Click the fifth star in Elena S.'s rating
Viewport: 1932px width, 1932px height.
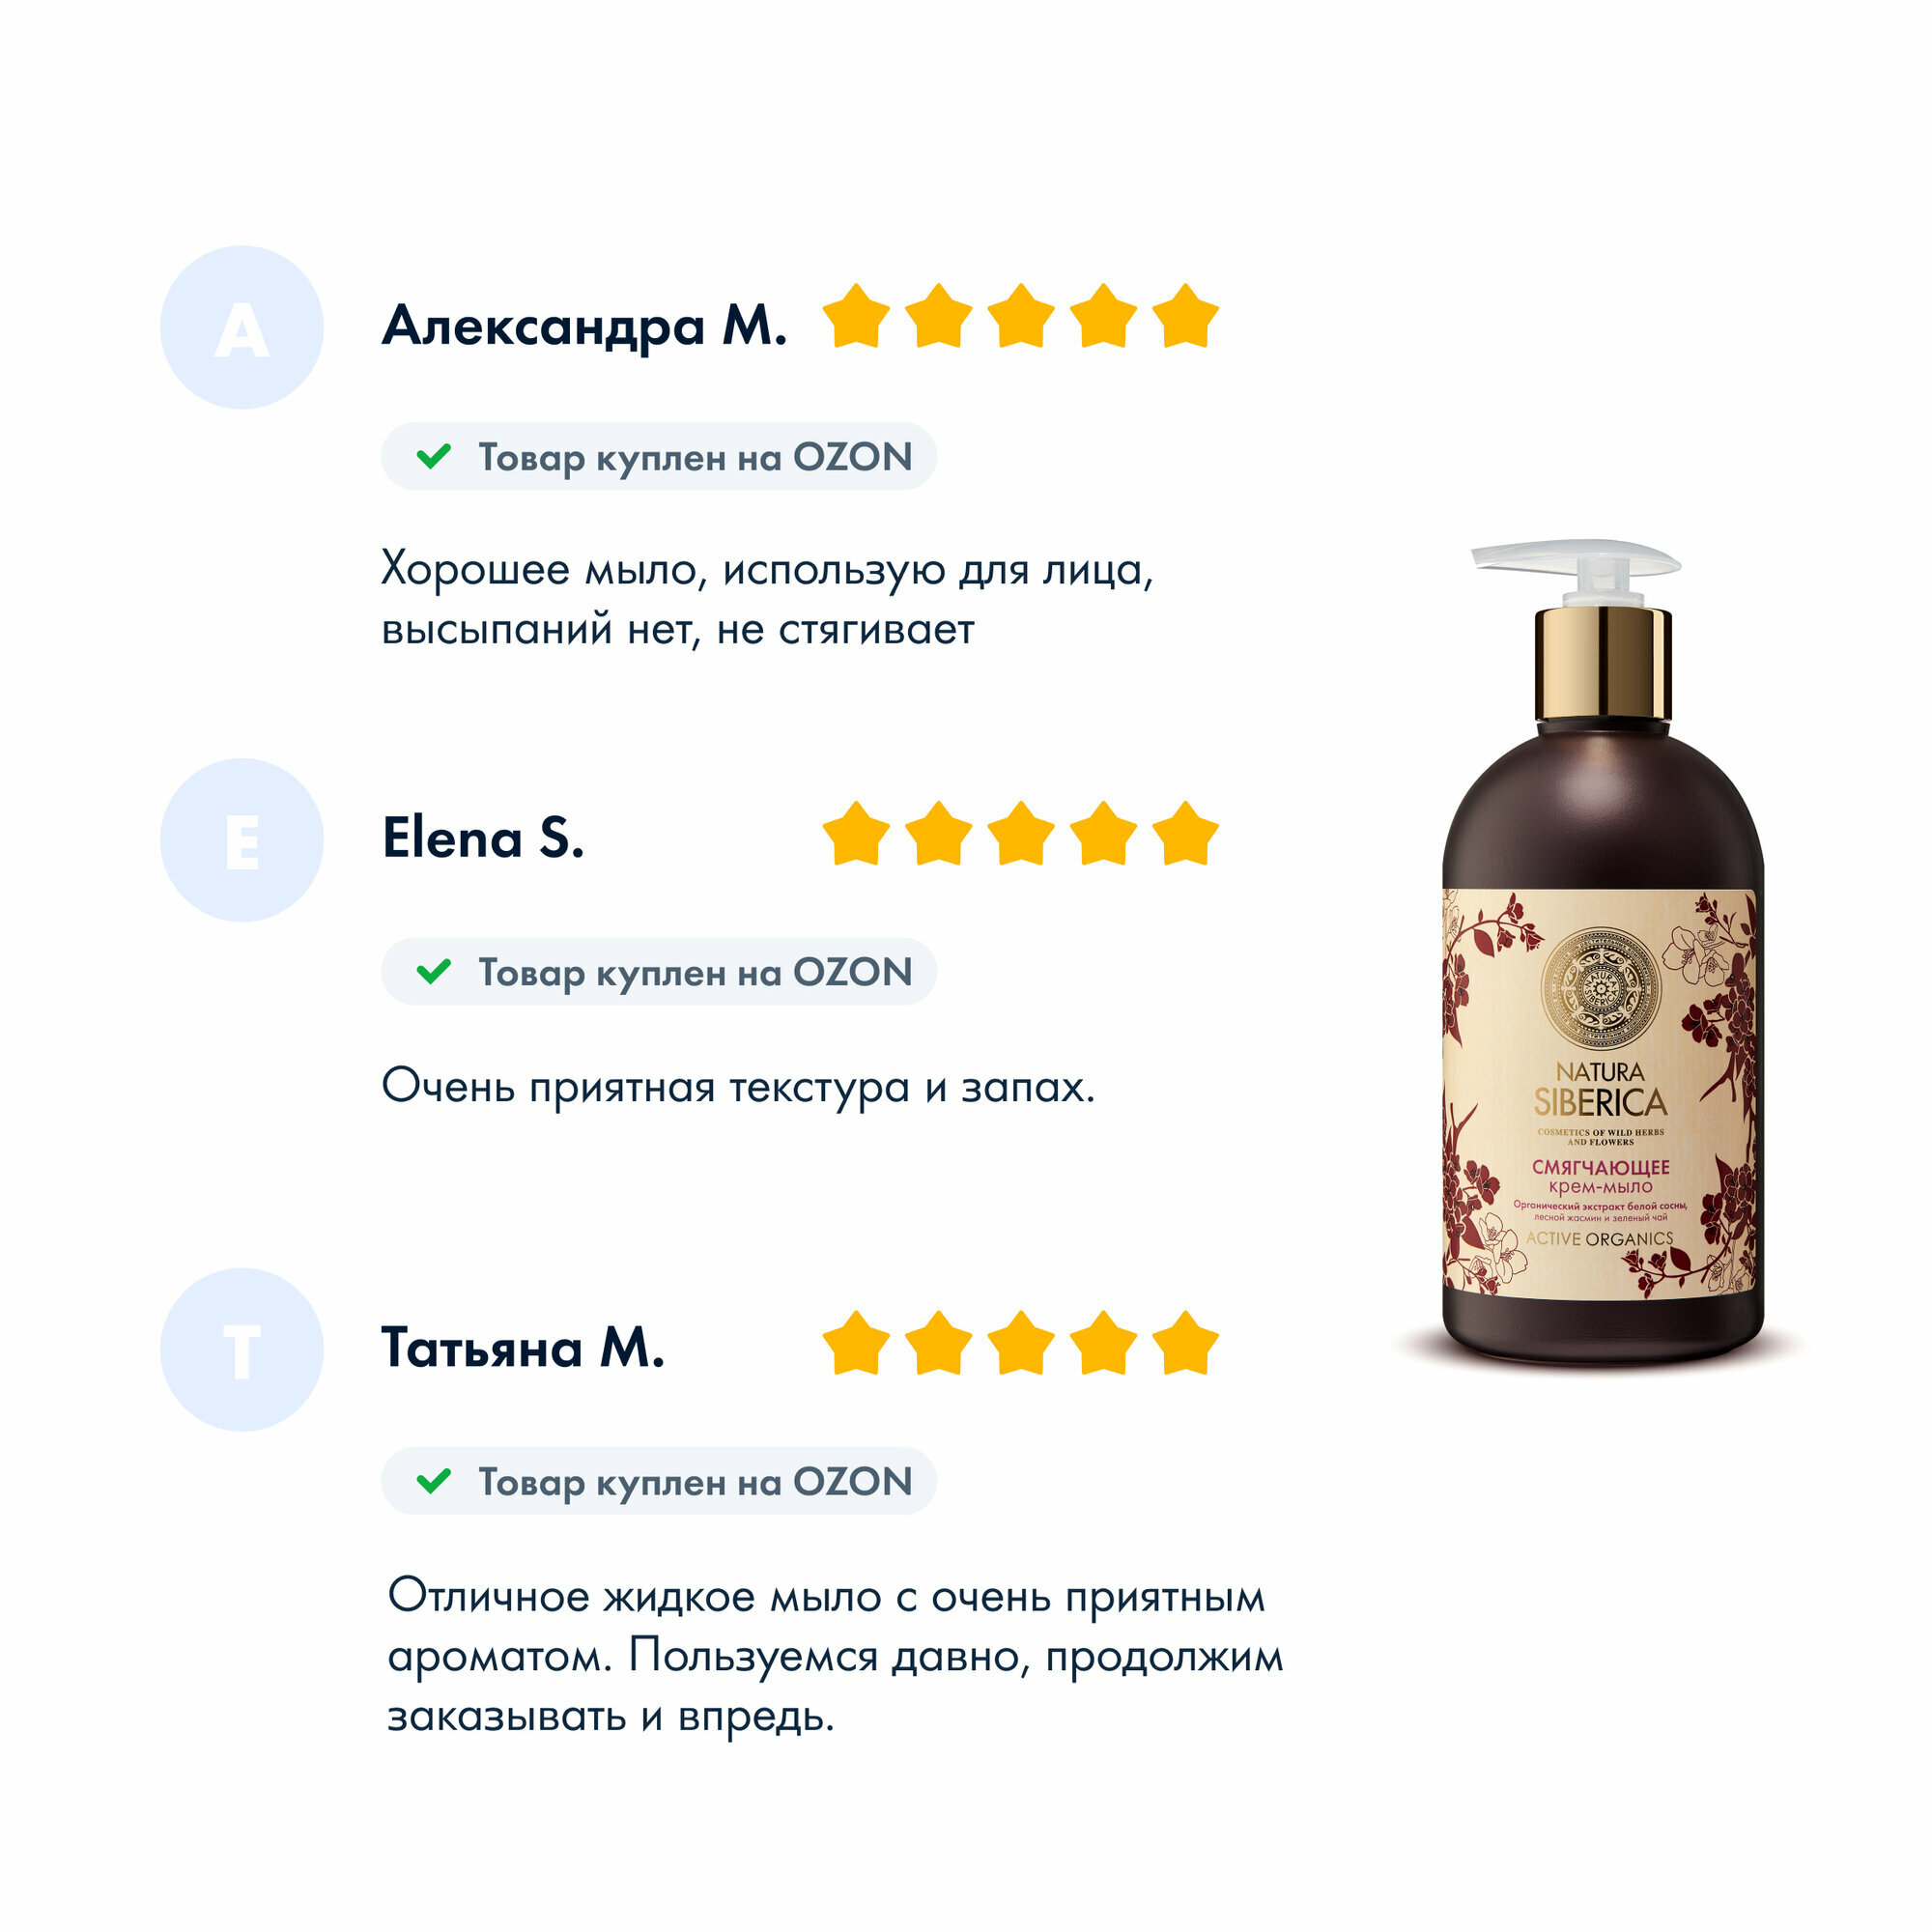(x=1185, y=833)
